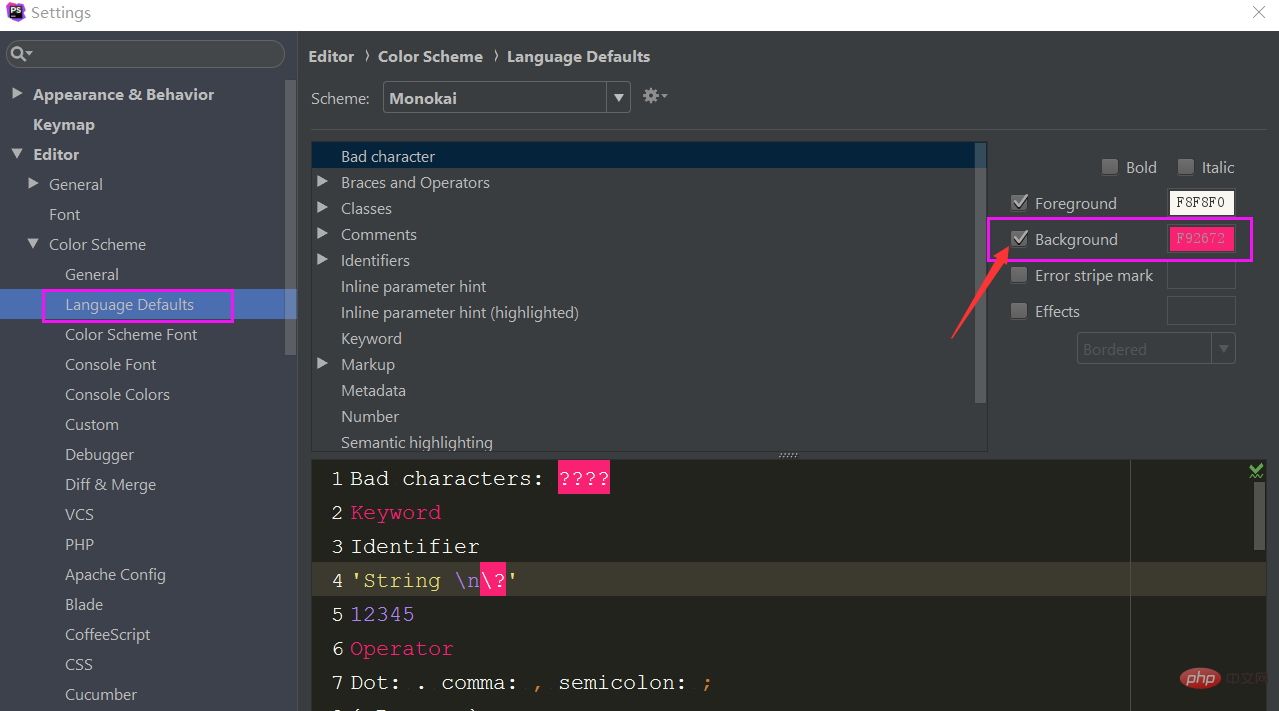This screenshot has width=1279, height=711.
Task: Click Editor in the breadcrumb
Action: (331, 56)
